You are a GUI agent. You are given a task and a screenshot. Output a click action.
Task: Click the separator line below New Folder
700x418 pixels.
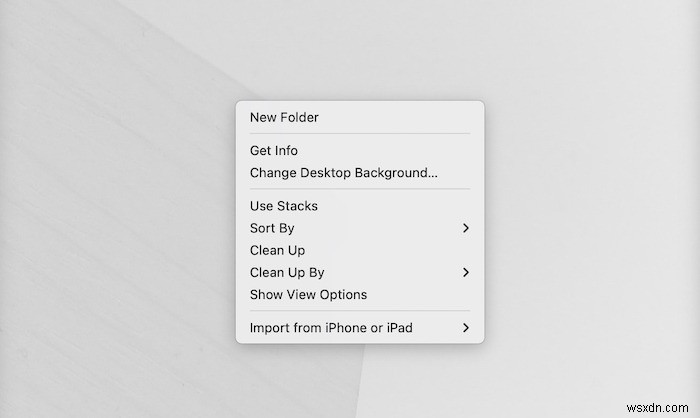click(x=360, y=134)
